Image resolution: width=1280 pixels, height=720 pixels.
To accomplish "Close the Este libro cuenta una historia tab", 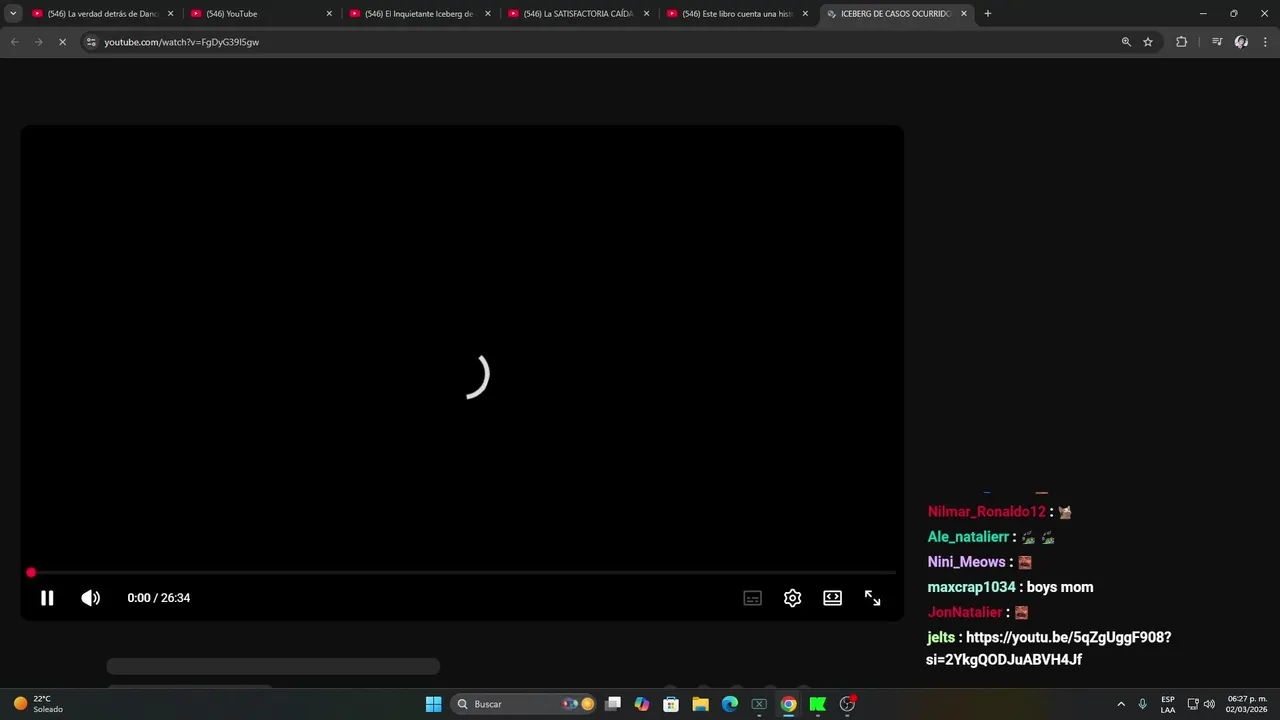I will [x=805, y=14].
